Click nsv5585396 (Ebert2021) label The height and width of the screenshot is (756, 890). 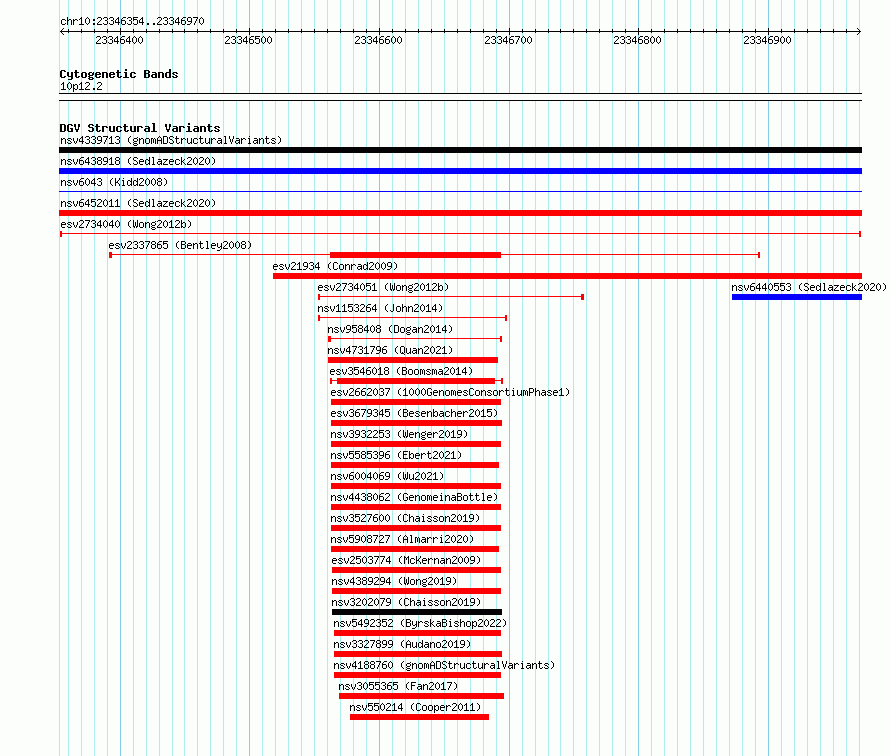396,455
